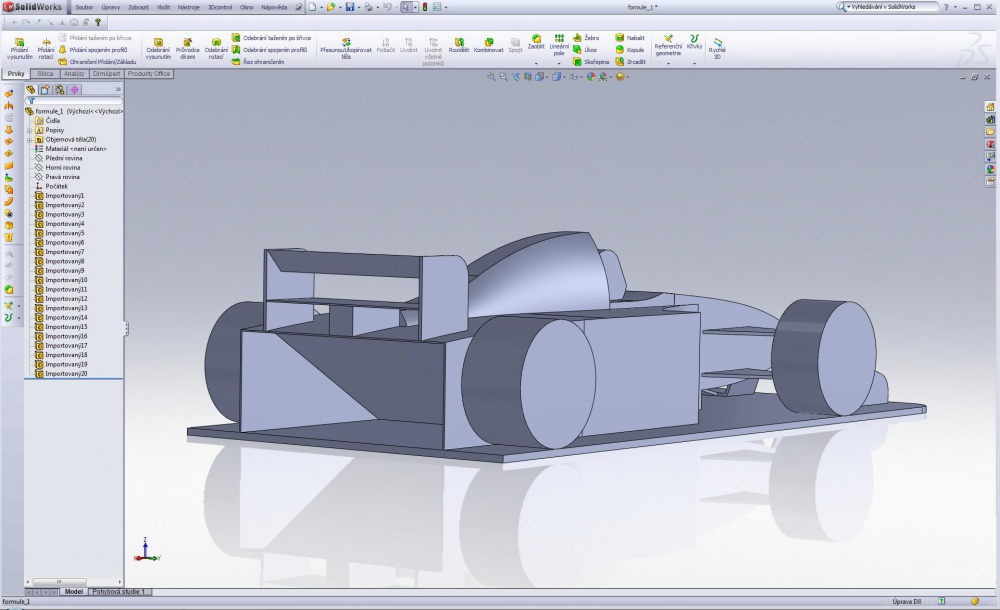Click the Zaoblit fillet tool
The height and width of the screenshot is (610, 1000).
click(536, 42)
